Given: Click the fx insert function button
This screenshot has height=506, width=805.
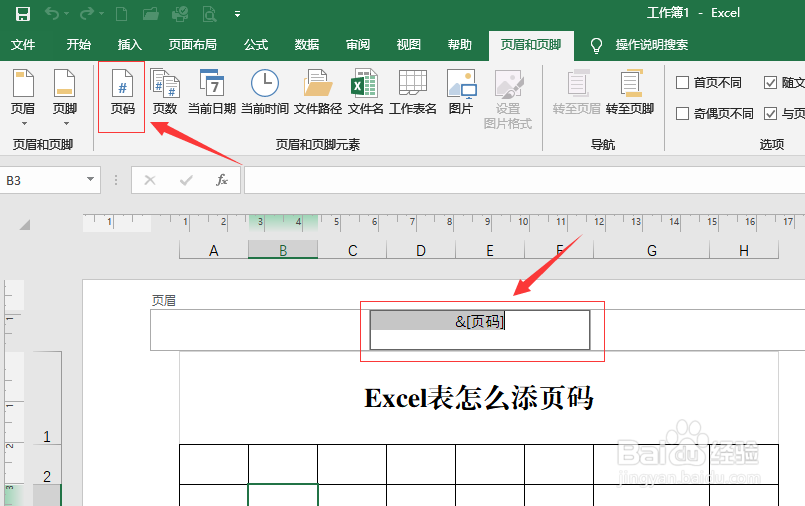Looking at the screenshot, I should [x=222, y=180].
